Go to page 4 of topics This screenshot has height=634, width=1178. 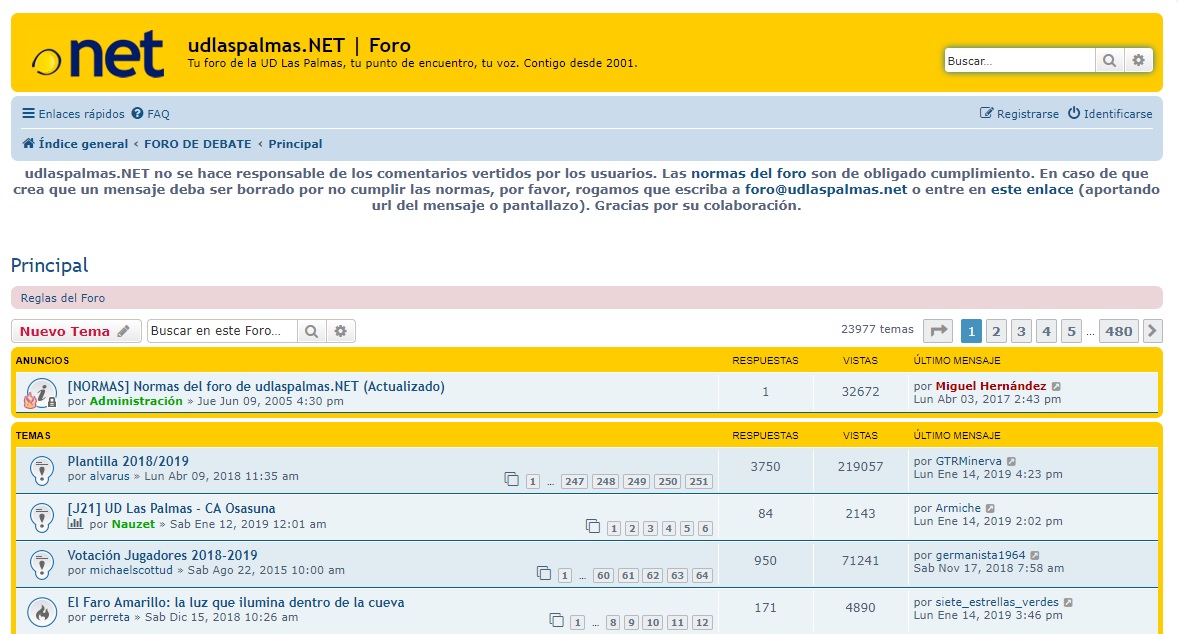1047,331
